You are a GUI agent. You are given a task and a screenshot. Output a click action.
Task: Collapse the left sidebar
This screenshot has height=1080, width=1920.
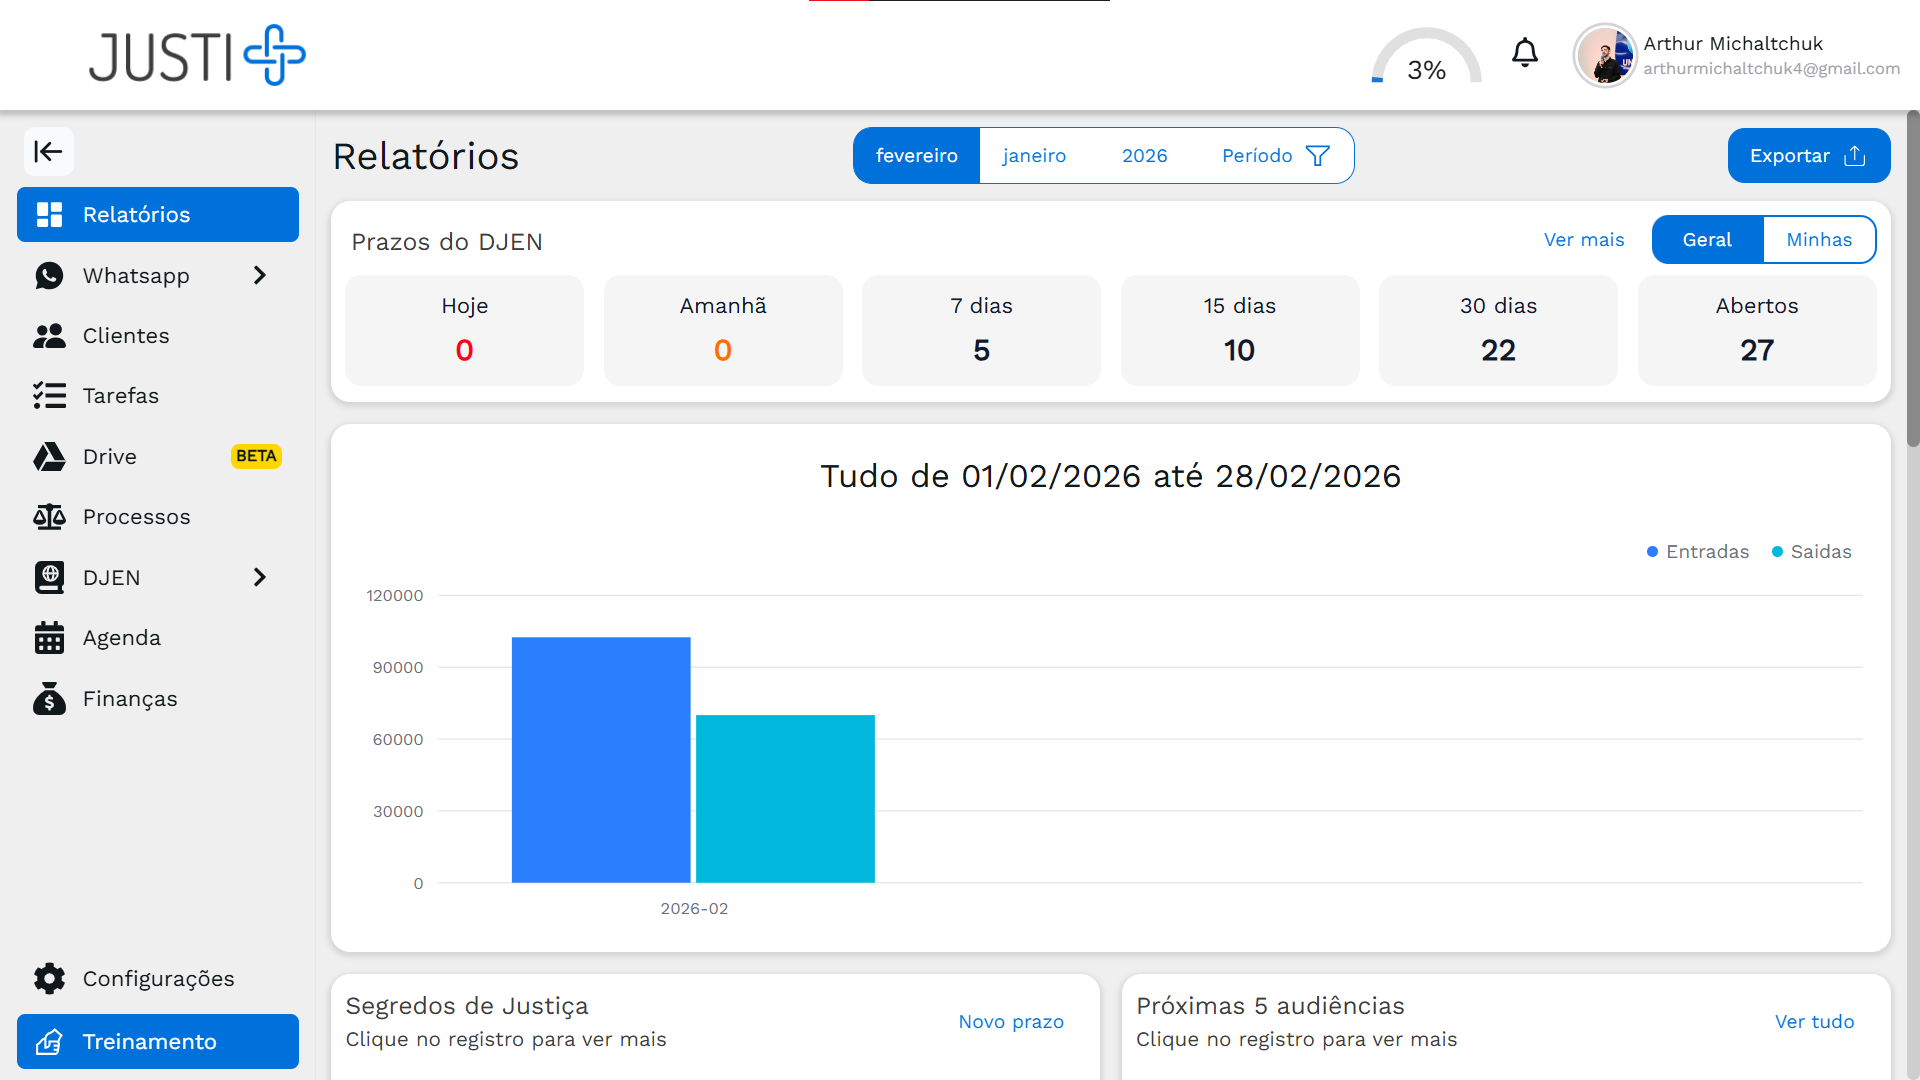click(x=49, y=151)
